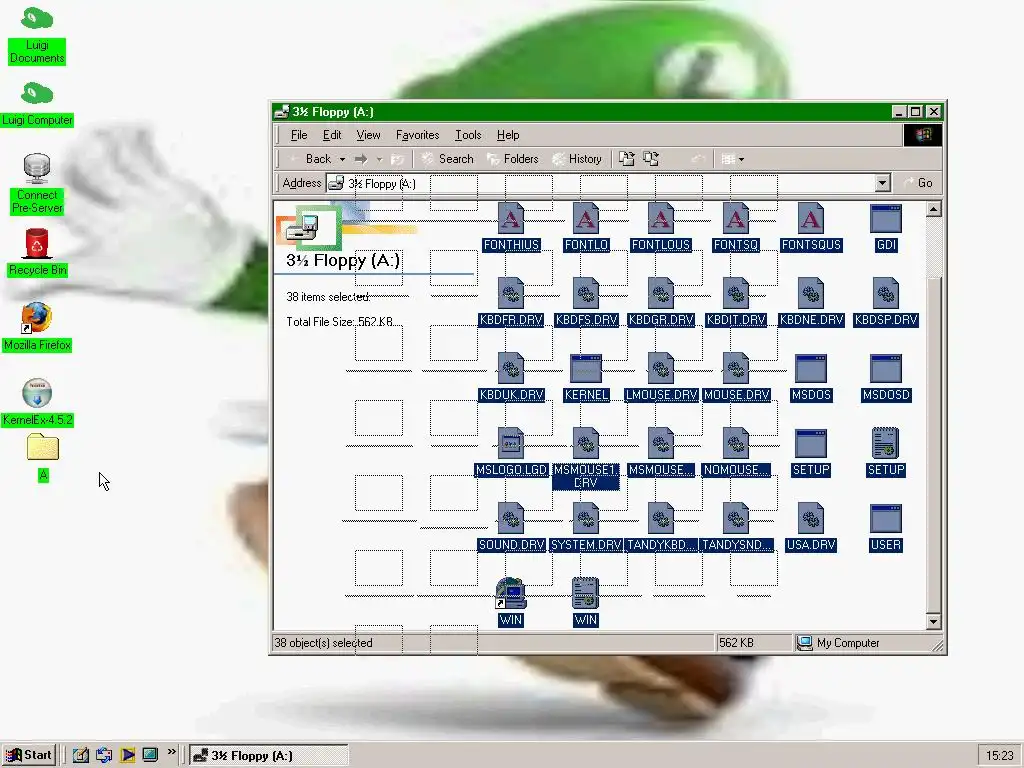Click the Back toolbar button

(310, 159)
